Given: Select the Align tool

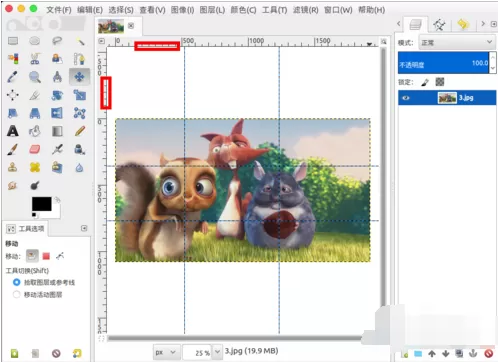Looking at the screenshot, I should click(x=13, y=95).
